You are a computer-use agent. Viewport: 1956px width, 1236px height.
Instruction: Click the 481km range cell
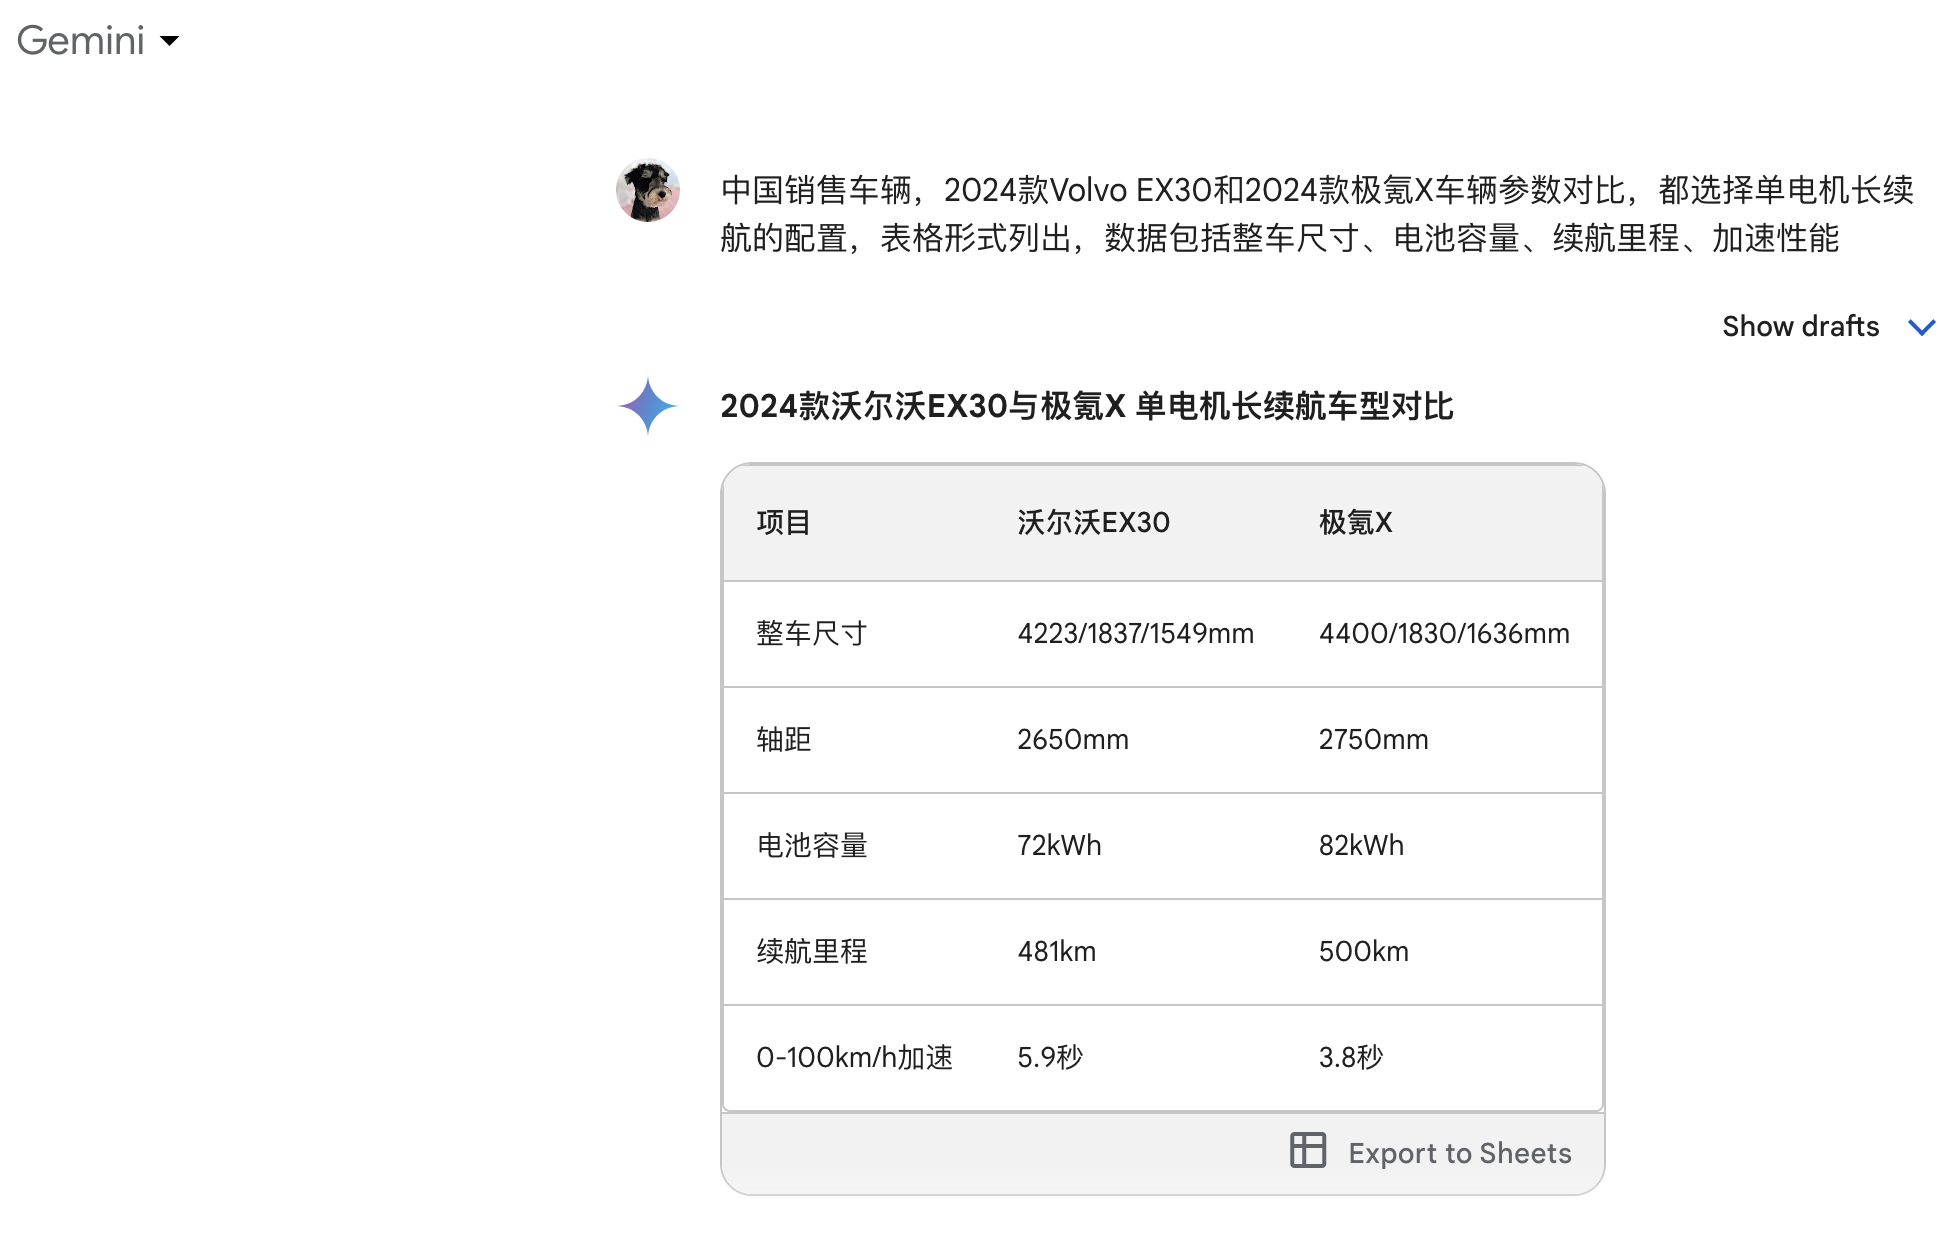[1056, 951]
